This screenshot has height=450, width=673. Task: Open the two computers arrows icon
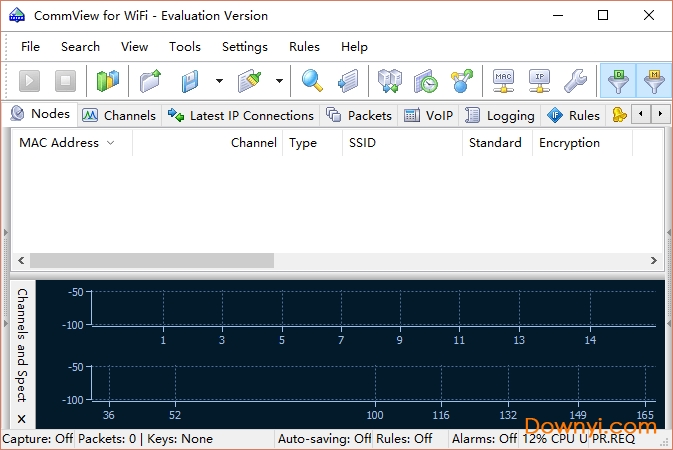pos(390,81)
